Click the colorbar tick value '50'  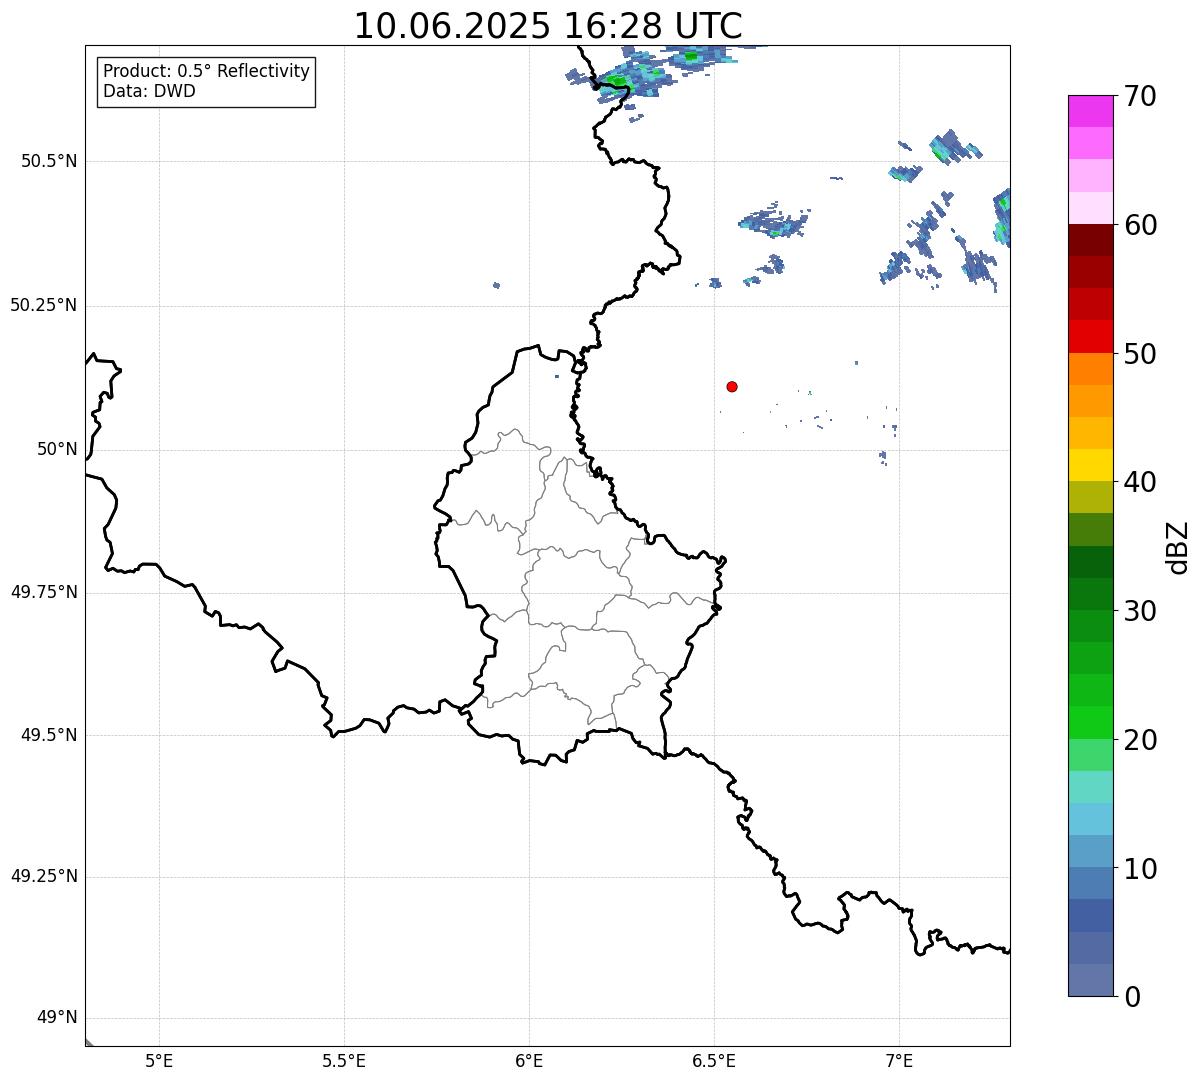[1140, 354]
